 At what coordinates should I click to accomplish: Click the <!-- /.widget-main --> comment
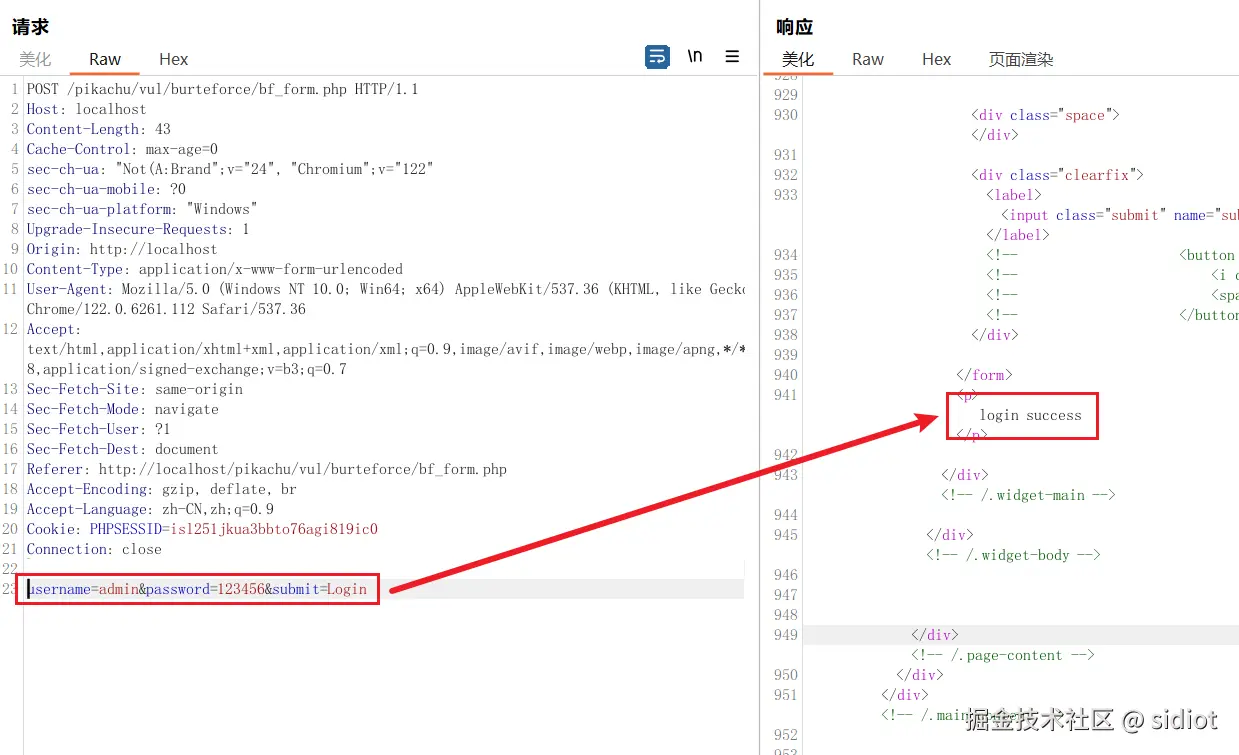pos(1028,495)
